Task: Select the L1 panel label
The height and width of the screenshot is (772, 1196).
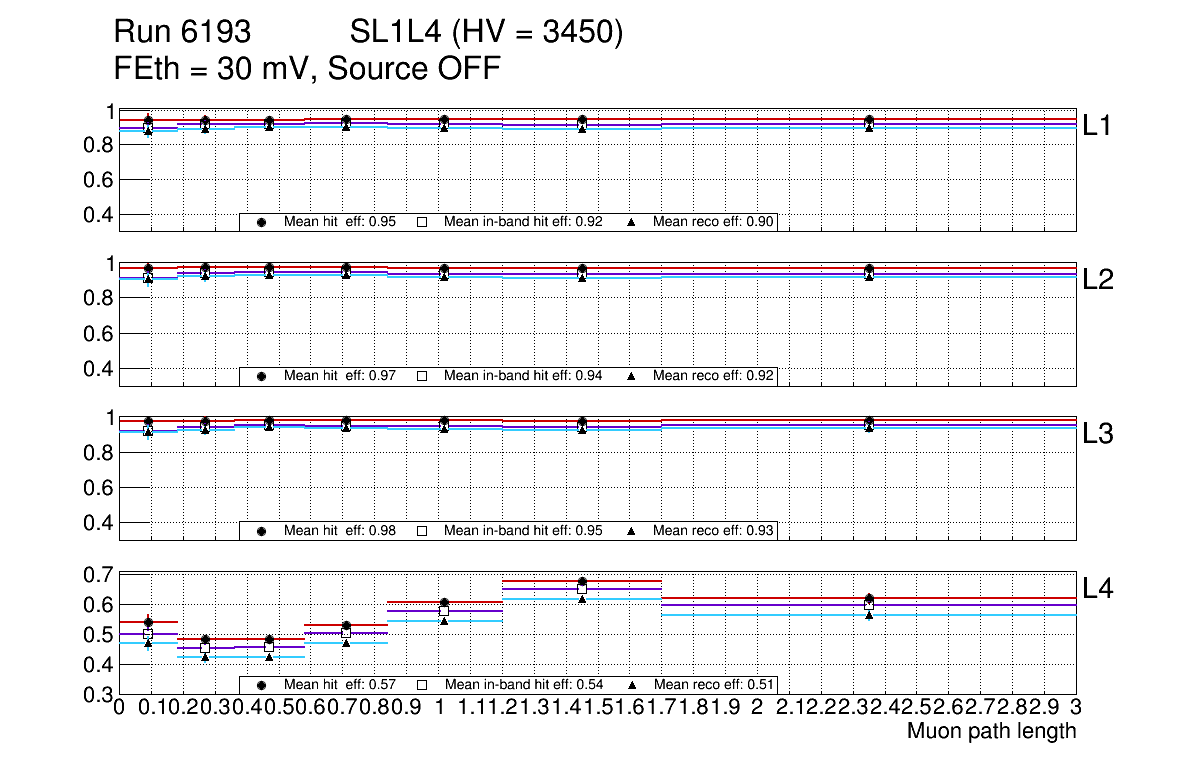Action: pyautogui.click(x=1099, y=126)
